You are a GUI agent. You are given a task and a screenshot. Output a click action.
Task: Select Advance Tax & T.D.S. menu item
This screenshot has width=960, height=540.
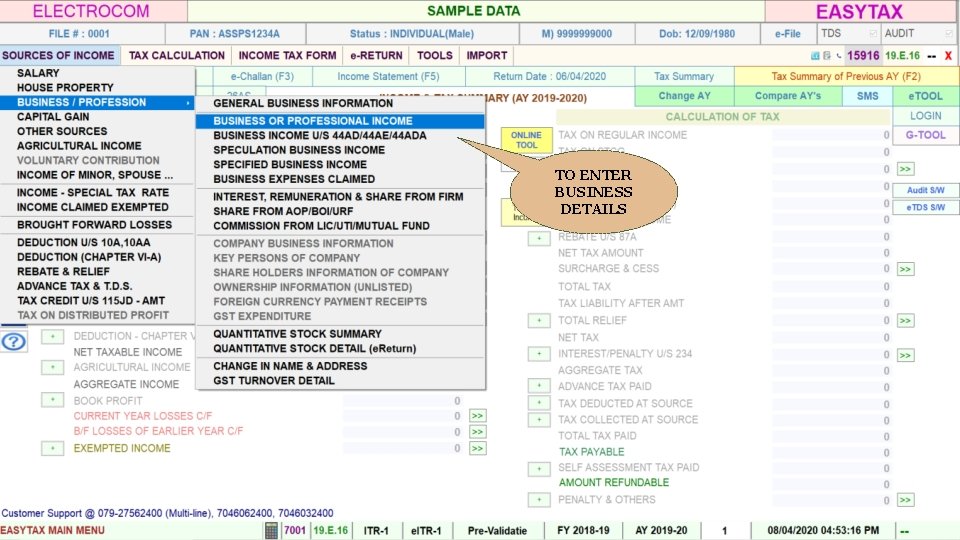(x=97, y=287)
